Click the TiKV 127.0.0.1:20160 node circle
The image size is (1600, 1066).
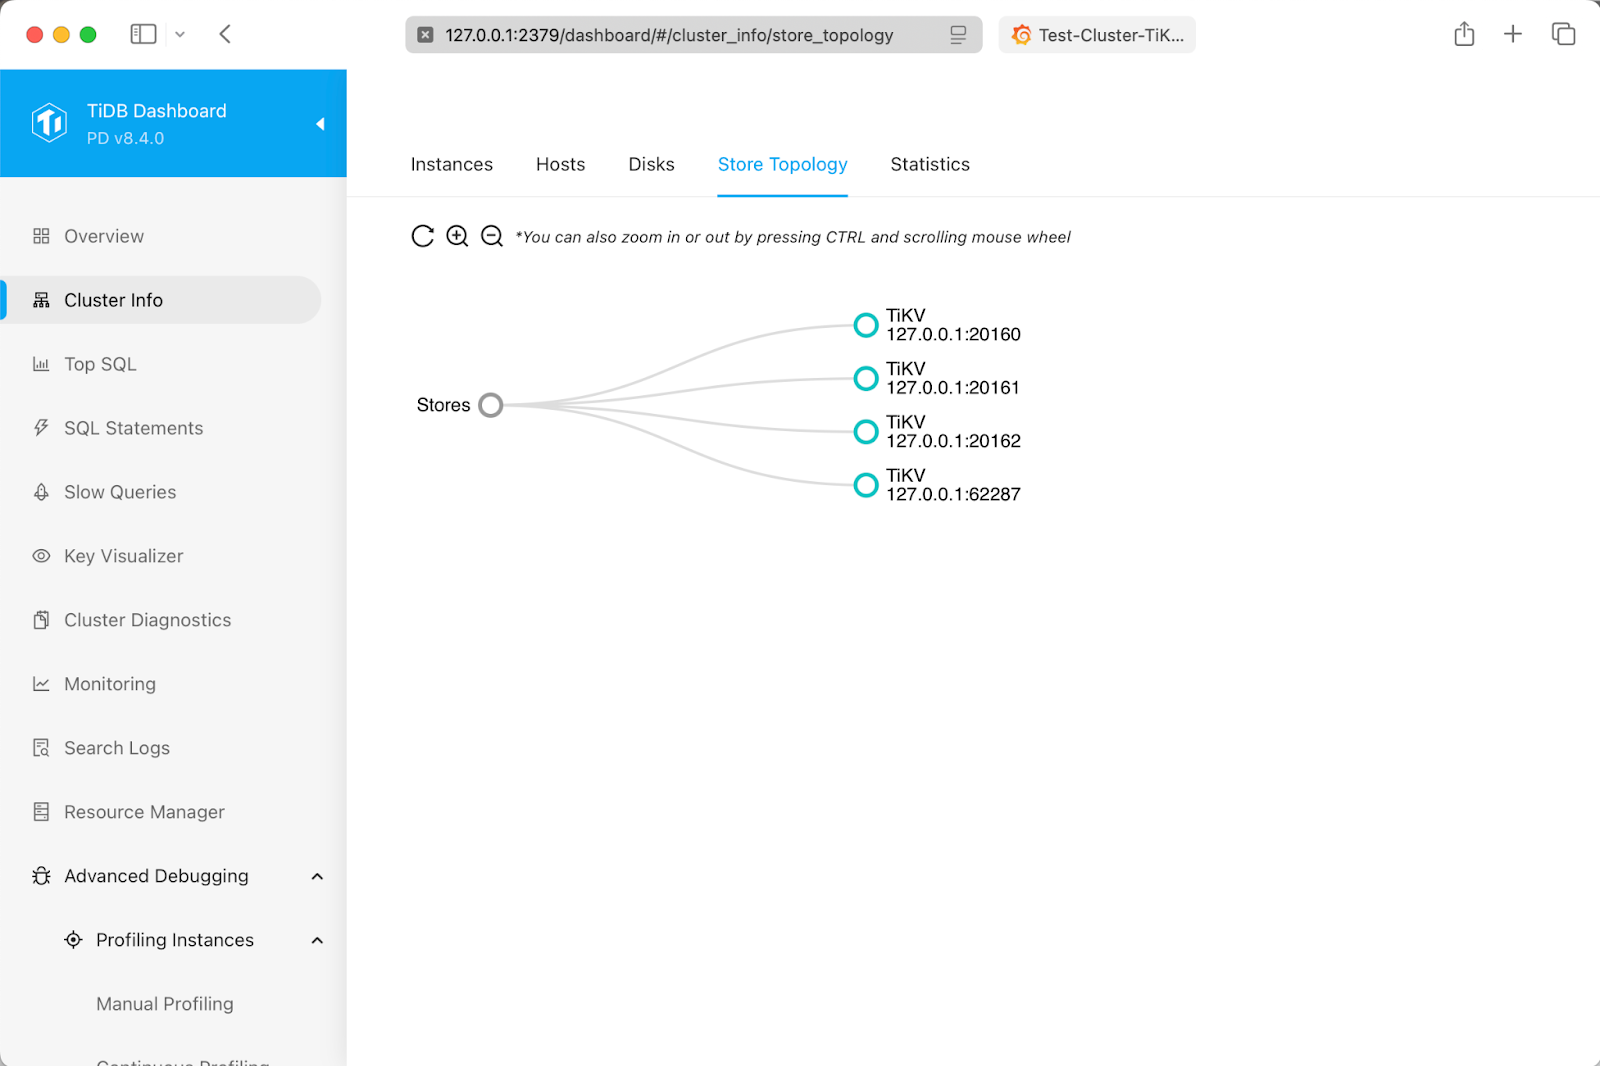point(866,325)
